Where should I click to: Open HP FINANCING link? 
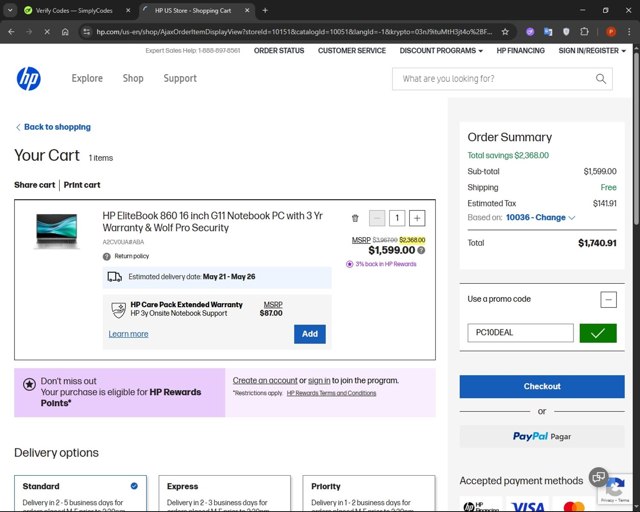coord(520,51)
